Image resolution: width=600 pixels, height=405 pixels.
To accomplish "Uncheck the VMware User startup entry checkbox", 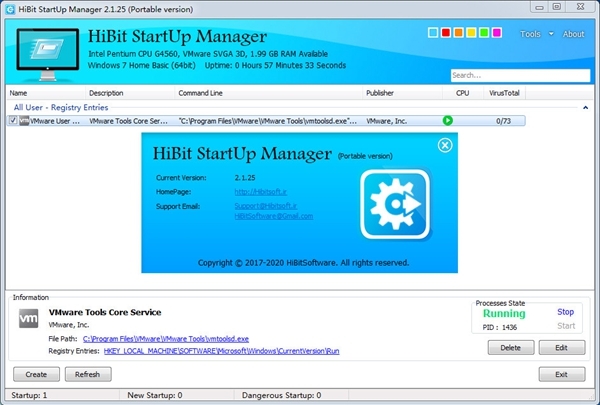I will pyautogui.click(x=13, y=121).
